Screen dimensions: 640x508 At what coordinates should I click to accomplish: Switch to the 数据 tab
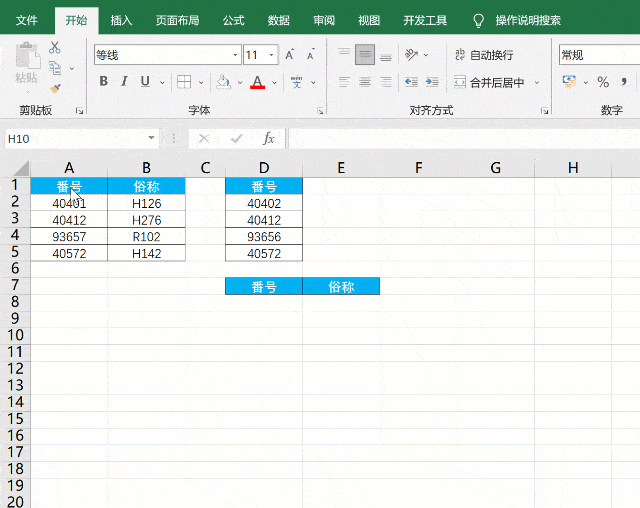click(278, 20)
